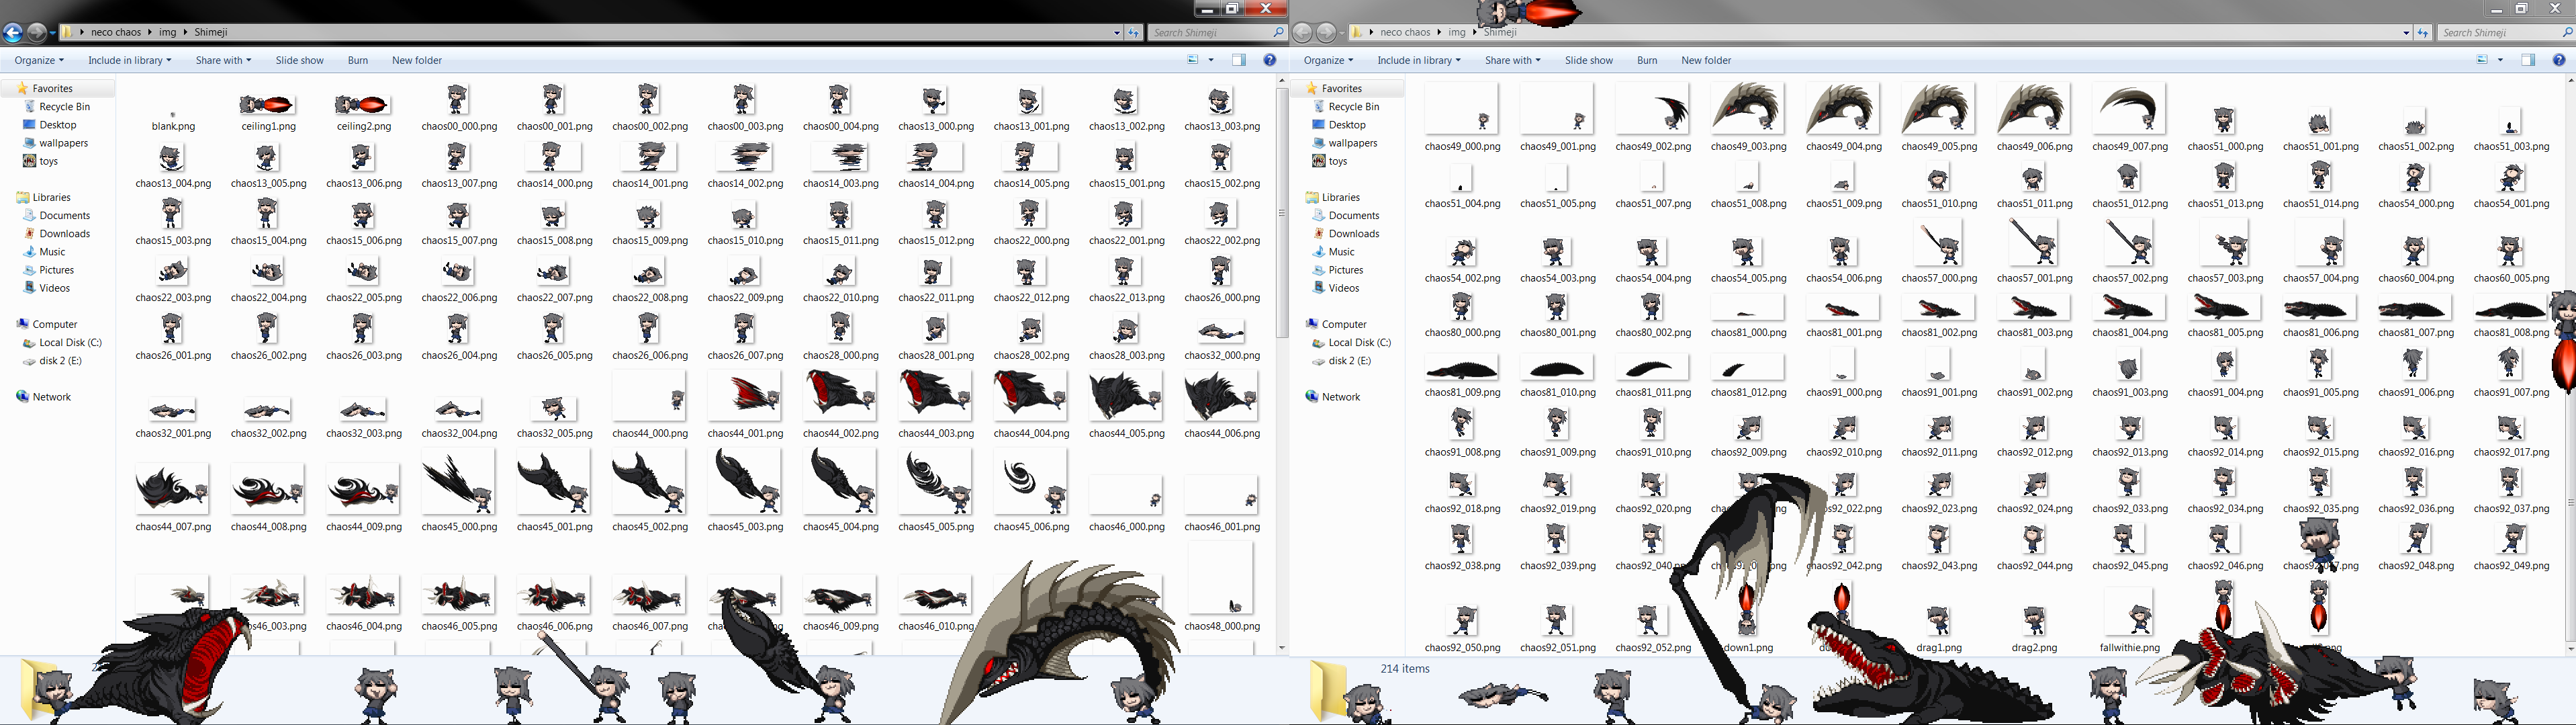Click the help icon in left window toolbar
The image size is (2576, 725).
pyautogui.click(x=1269, y=60)
